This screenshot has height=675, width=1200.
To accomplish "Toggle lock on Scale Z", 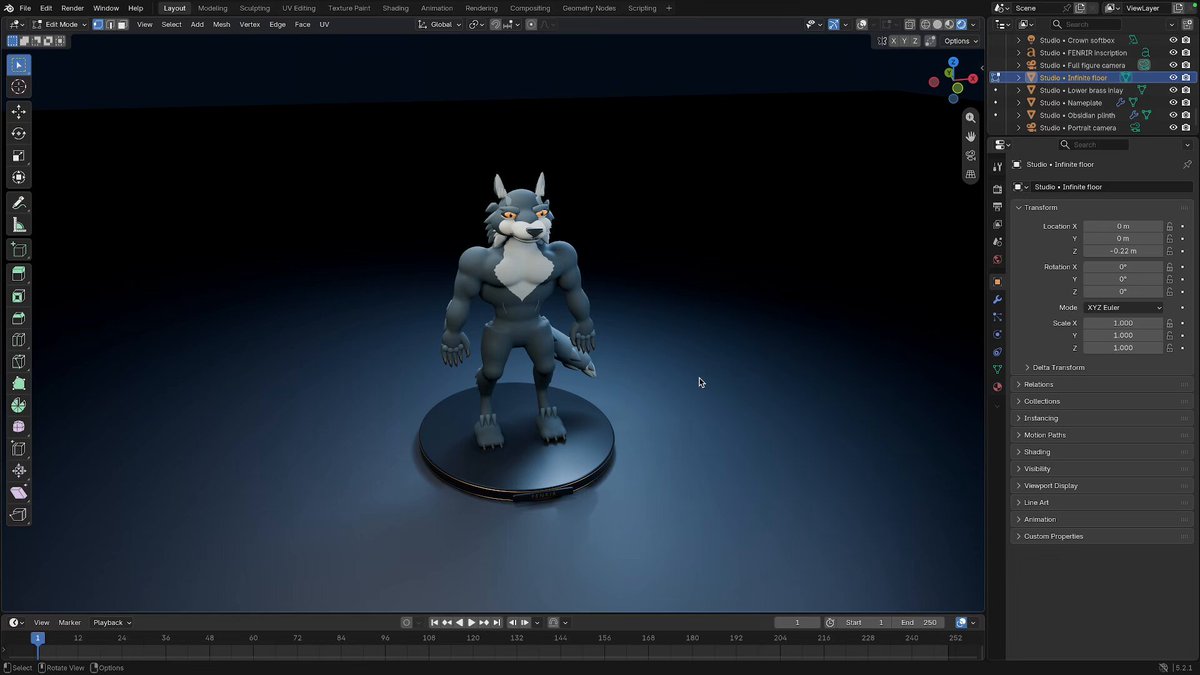I will point(1169,348).
